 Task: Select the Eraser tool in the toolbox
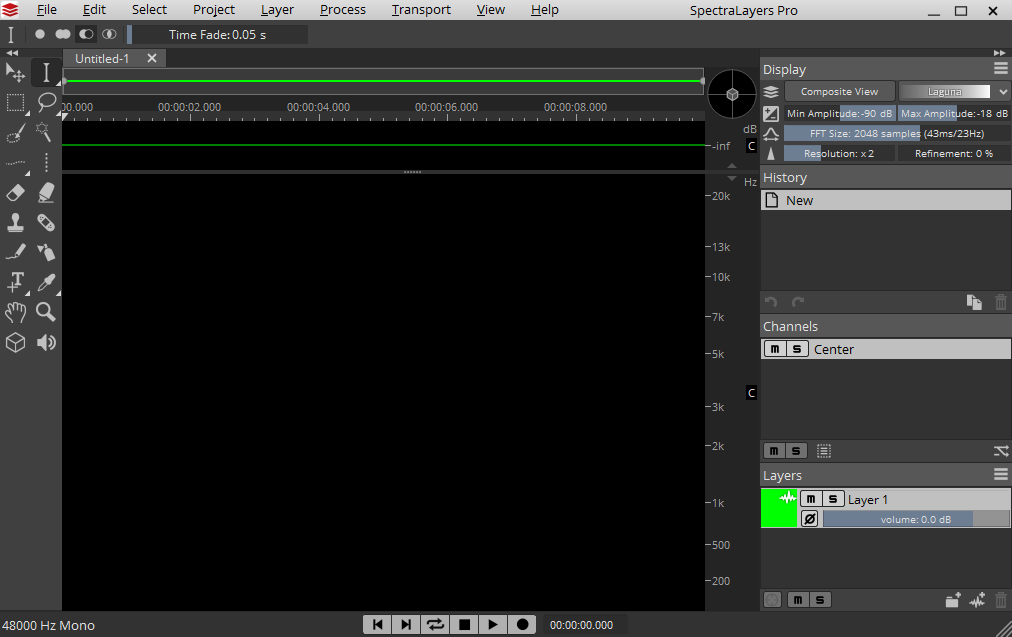(x=16, y=192)
